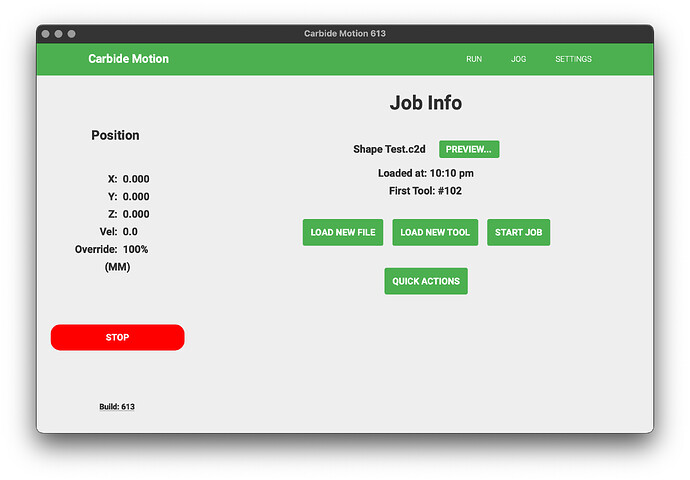Image resolution: width=690 pixels, height=480 pixels.
Task: Switch to the JOG tab
Action: 518,59
